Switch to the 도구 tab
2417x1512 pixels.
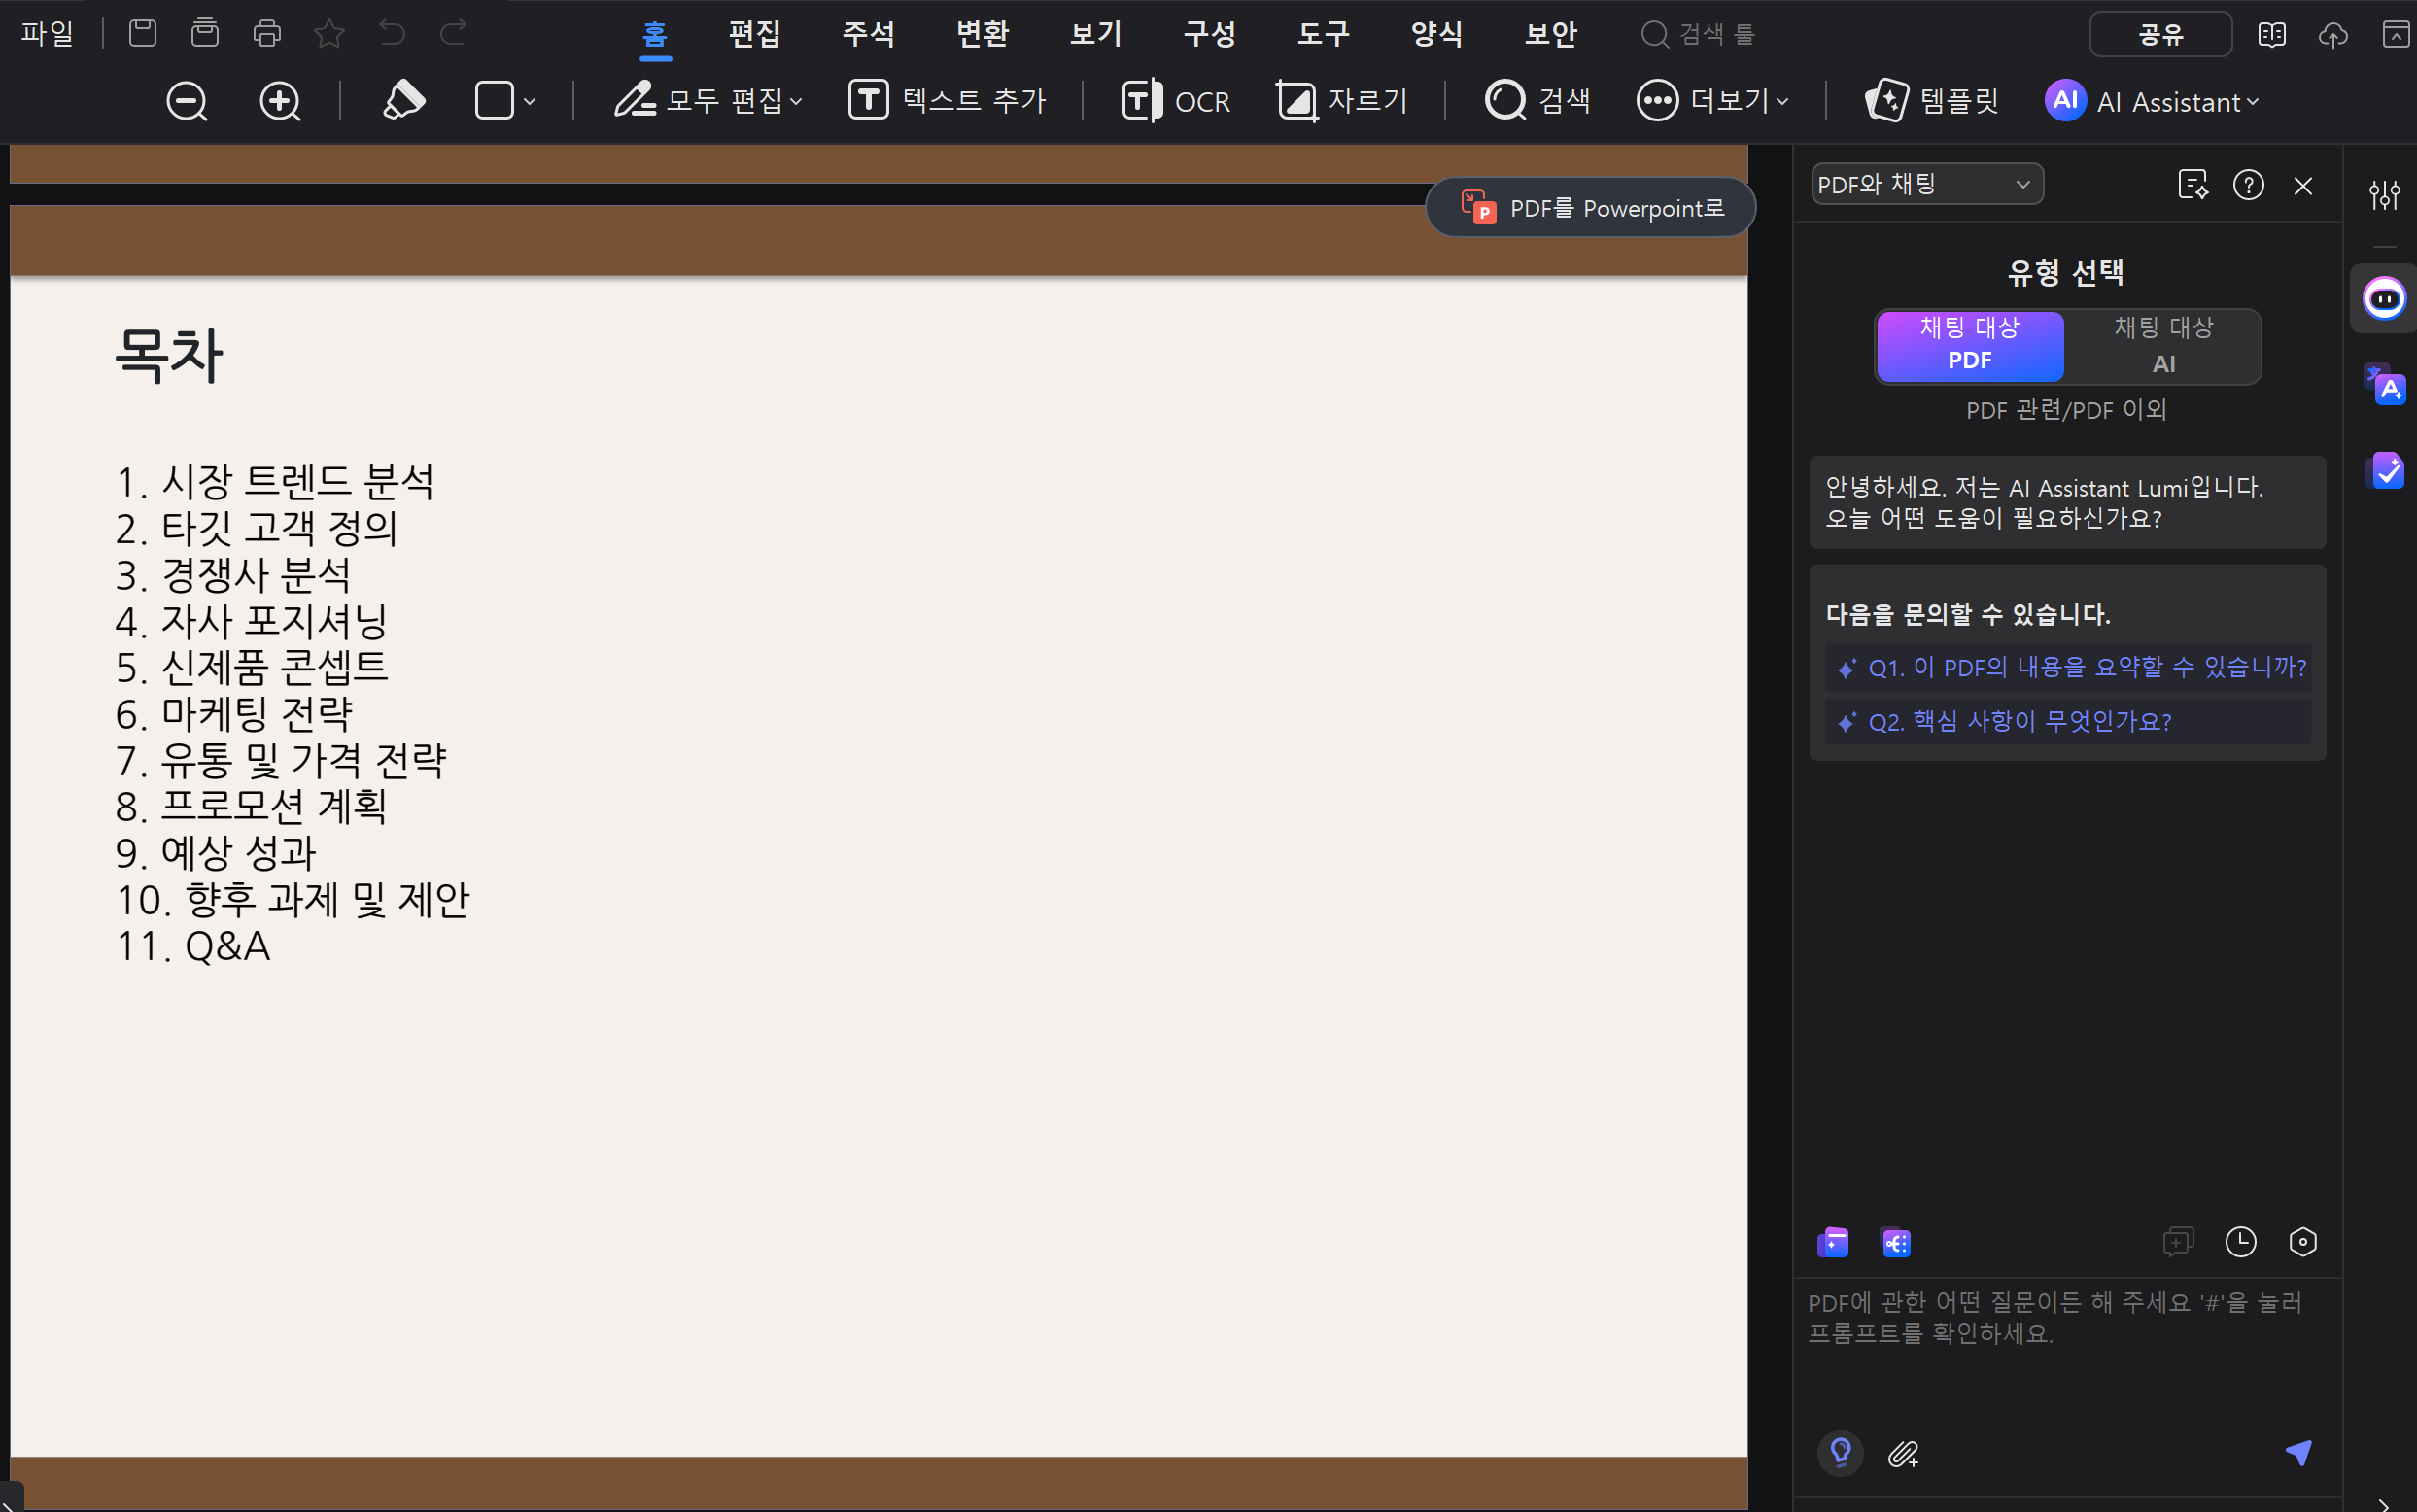pyautogui.click(x=1324, y=34)
